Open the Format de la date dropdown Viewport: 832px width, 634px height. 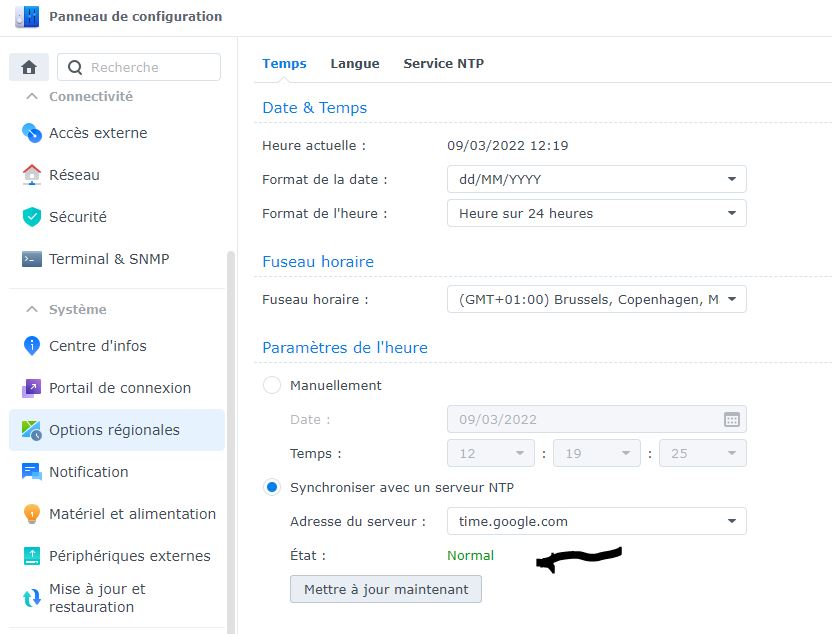597,179
